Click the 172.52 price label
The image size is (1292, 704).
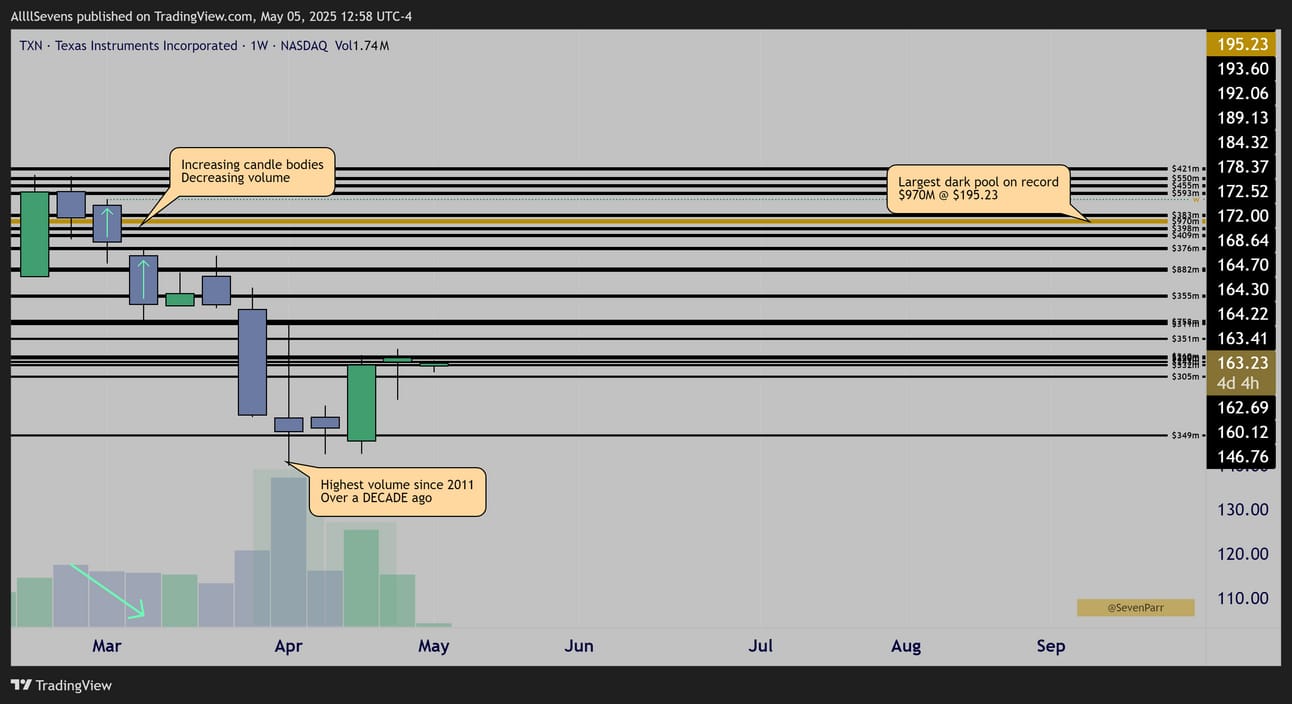tap(1243, 191)
